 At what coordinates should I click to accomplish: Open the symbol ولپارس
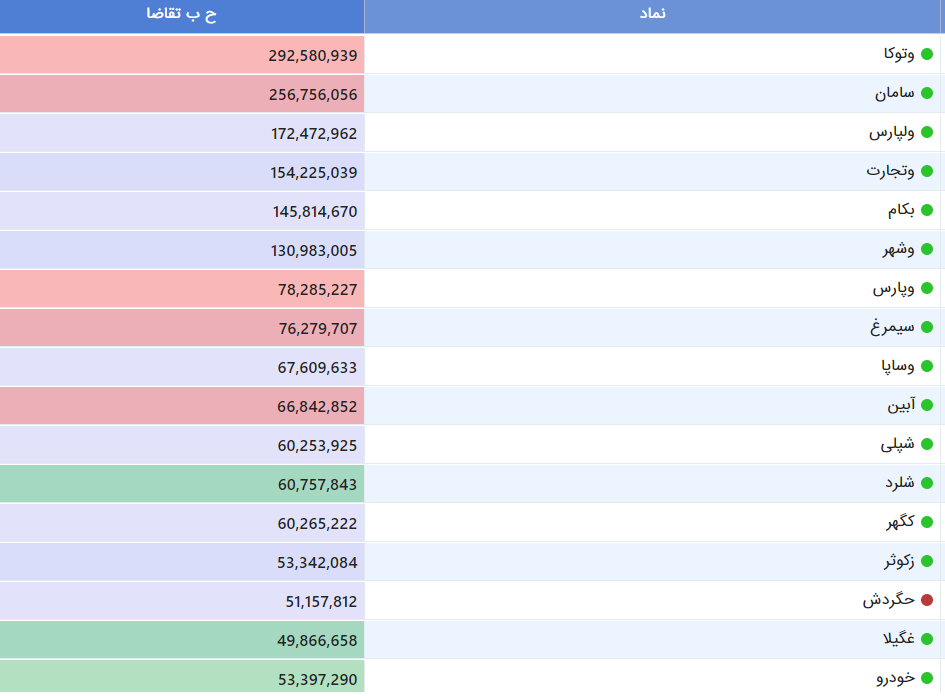pos(892,133)
